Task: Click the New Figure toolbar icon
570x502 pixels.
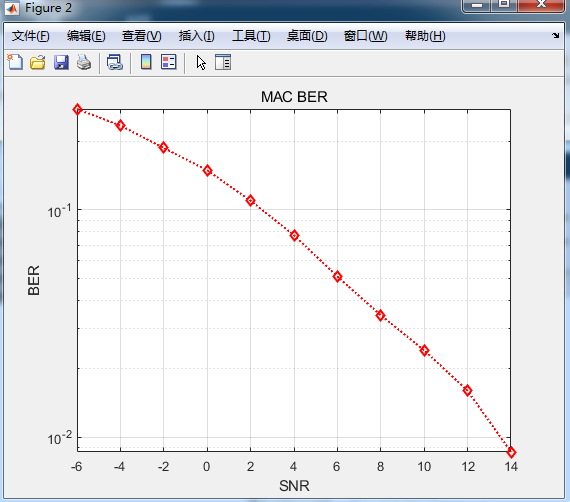Action: click(15, 62)
